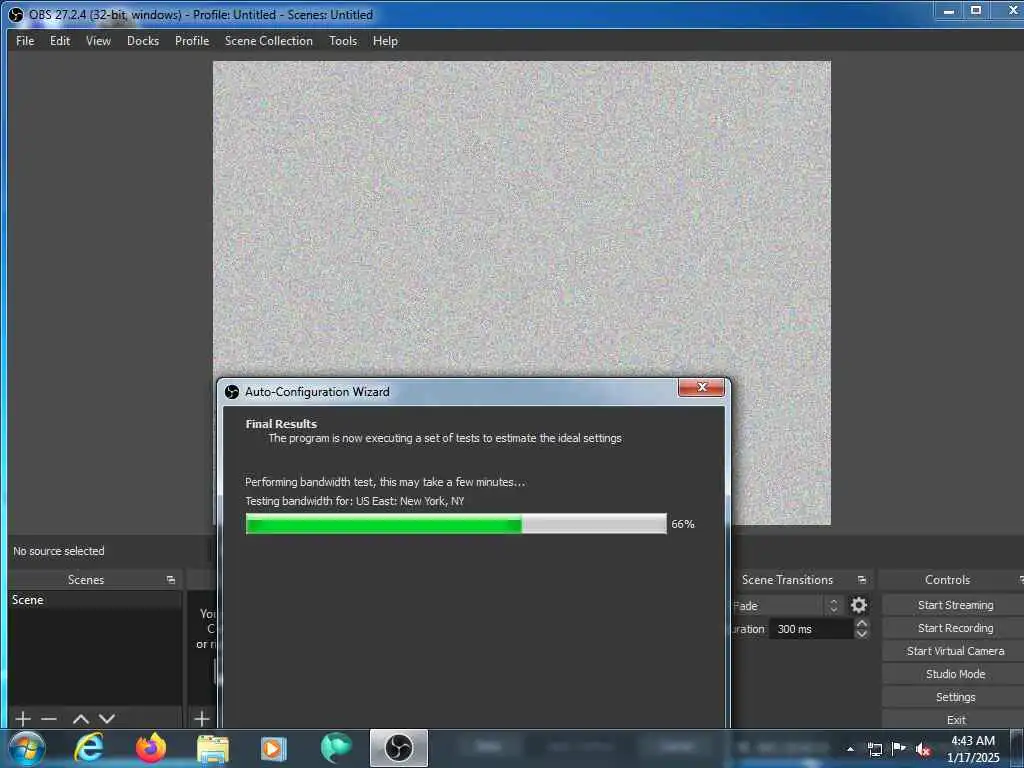Open the Fade transition dropdown
1024x768 pixels.
[x=787, y=605]
